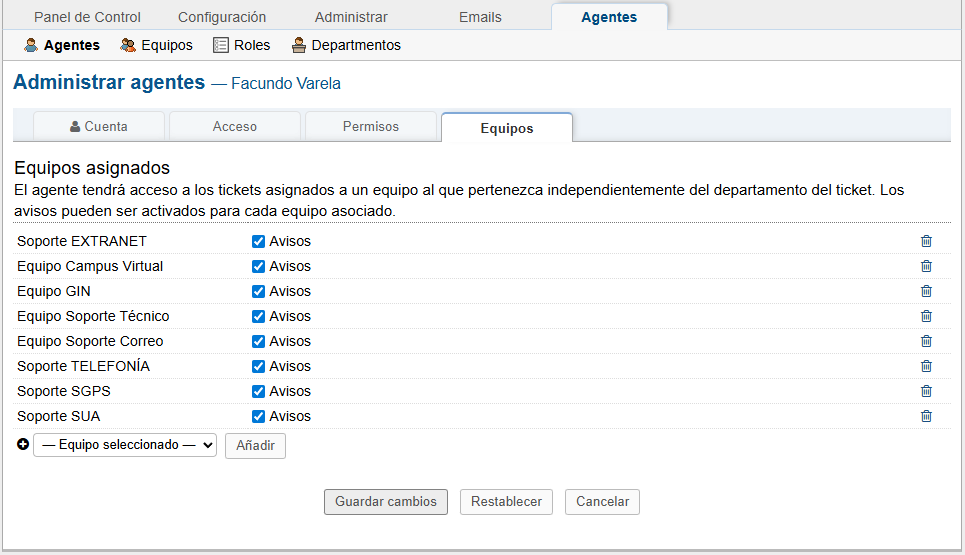The height and width of the screenshot is (555, 965).
Task: Click the Añadir button
Action: [x=255, y=446]
